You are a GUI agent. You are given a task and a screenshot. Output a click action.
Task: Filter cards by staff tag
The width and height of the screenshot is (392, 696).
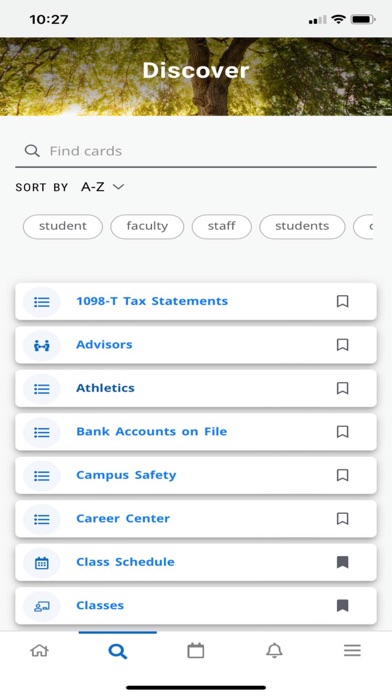pyautogui.click(x=222, y=226)
